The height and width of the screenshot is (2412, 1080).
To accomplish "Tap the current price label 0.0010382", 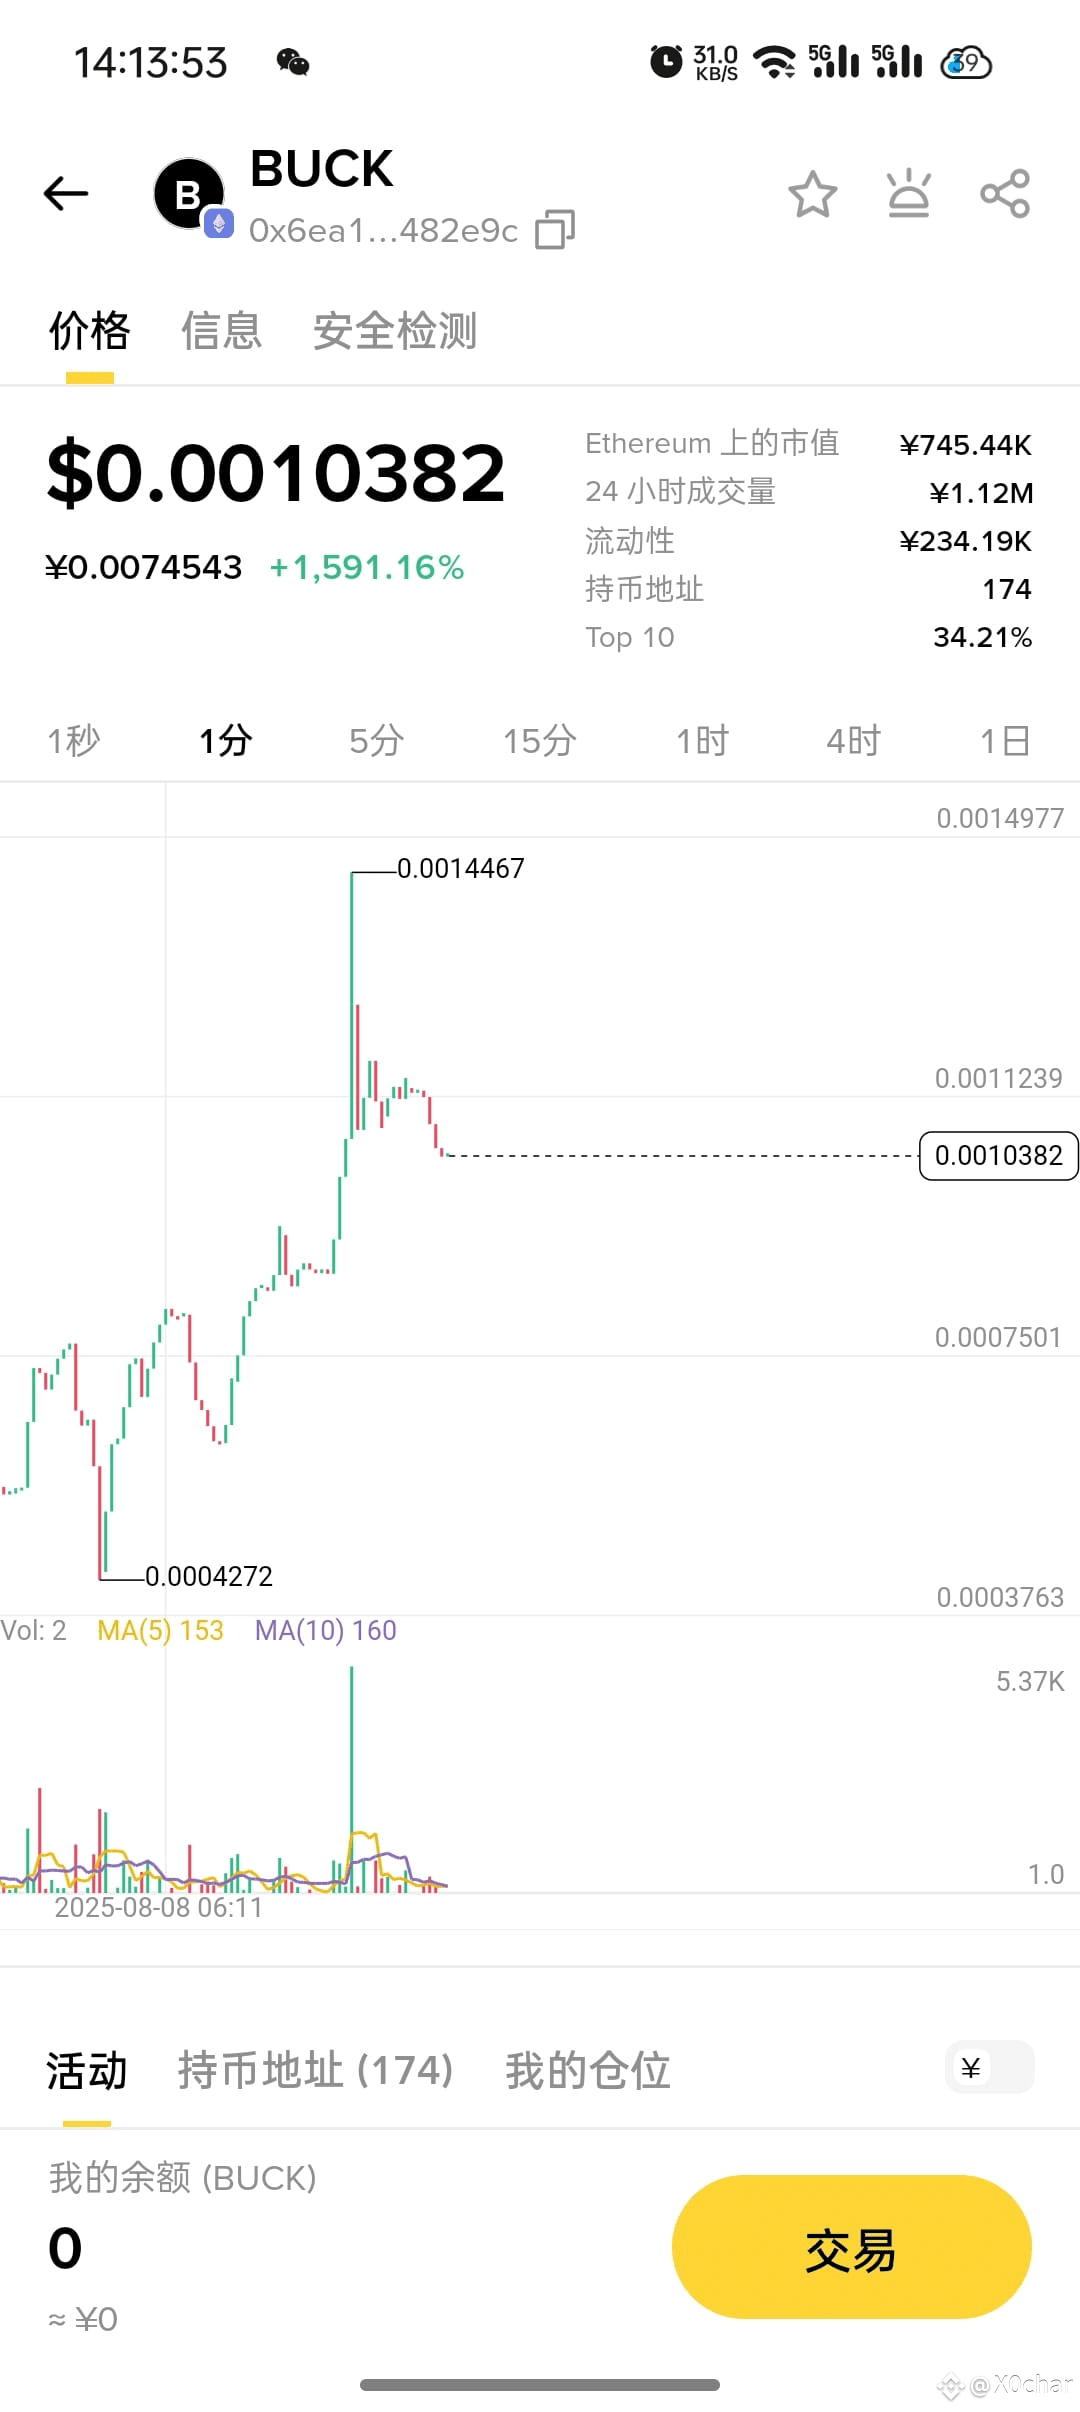I will (998, 1156).
